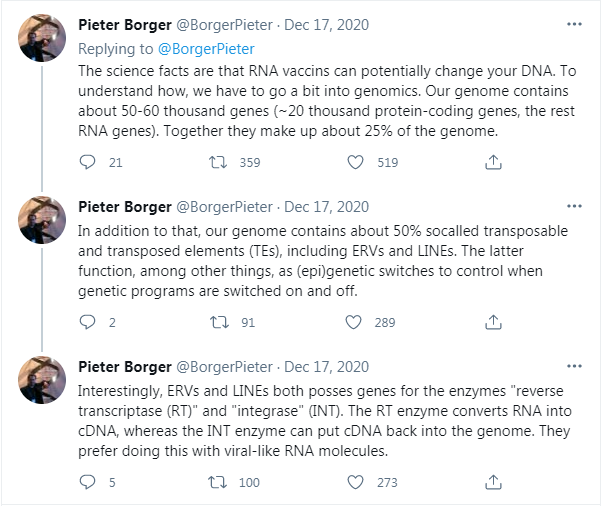The width and height of the screenshot is (601, 506).
Task: Like the tweet with 273 likes
Action: click(356, 482)
